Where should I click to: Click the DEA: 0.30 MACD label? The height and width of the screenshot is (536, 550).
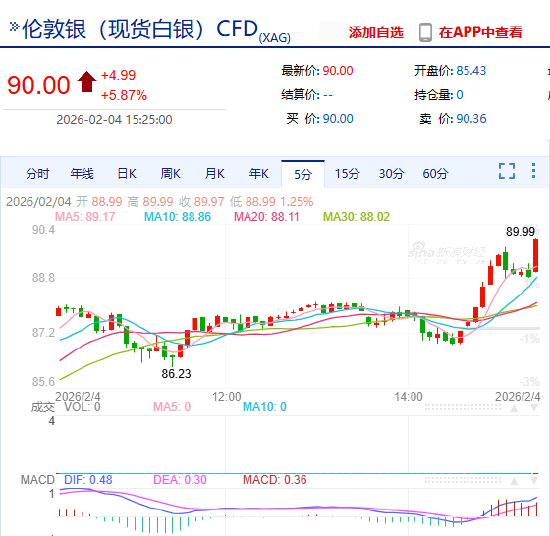tap(180, 480)
